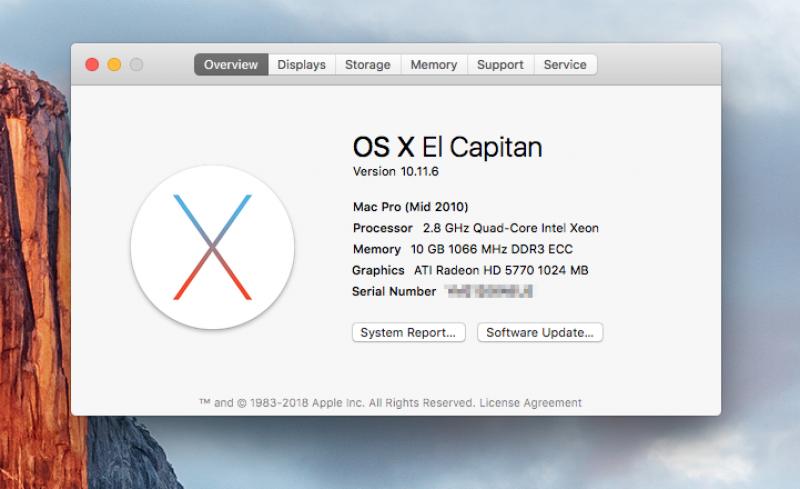800x489 pixels.
Task: Switch to the Memory tab
Action: click(434, 65)
